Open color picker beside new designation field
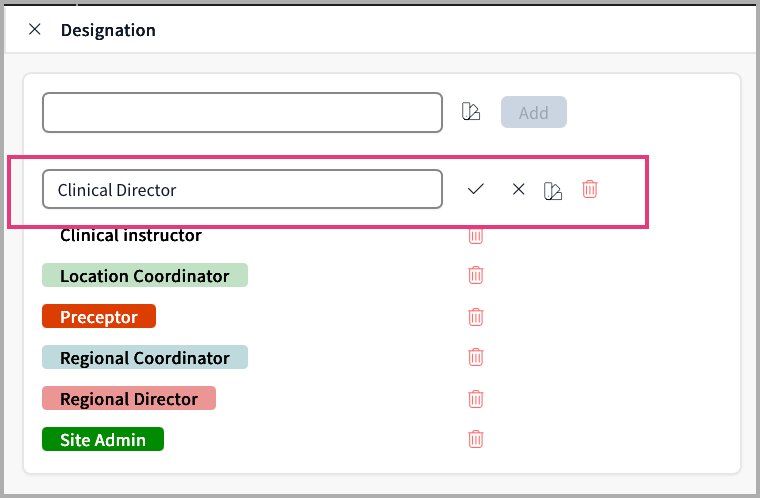The height and width of the screenshot is (498, 760). [x=471, y=112]
